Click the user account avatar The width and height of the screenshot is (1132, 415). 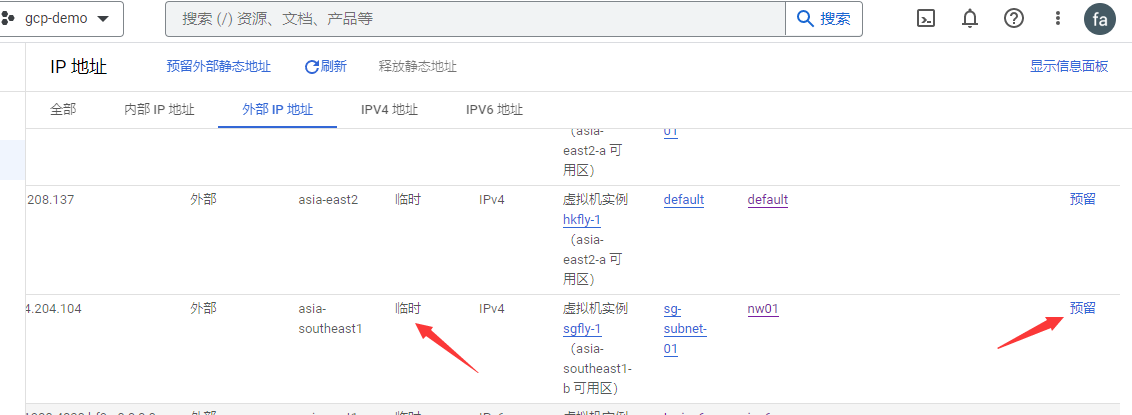(1100, 19)
